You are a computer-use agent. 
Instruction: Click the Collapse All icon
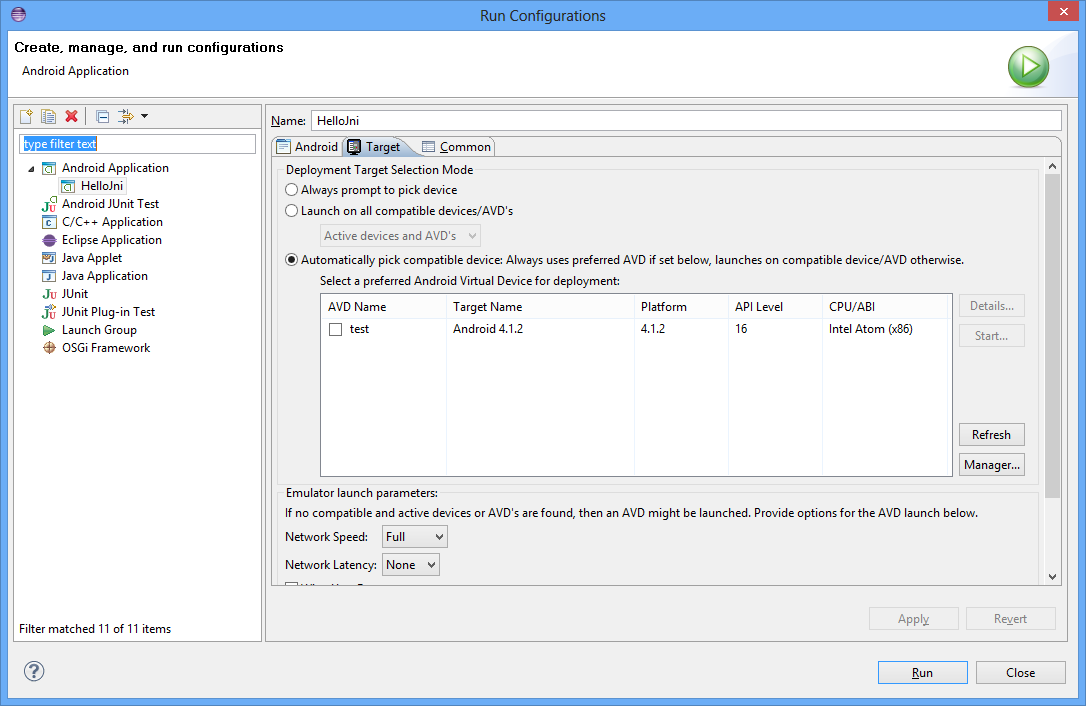[x=102, y=116]
